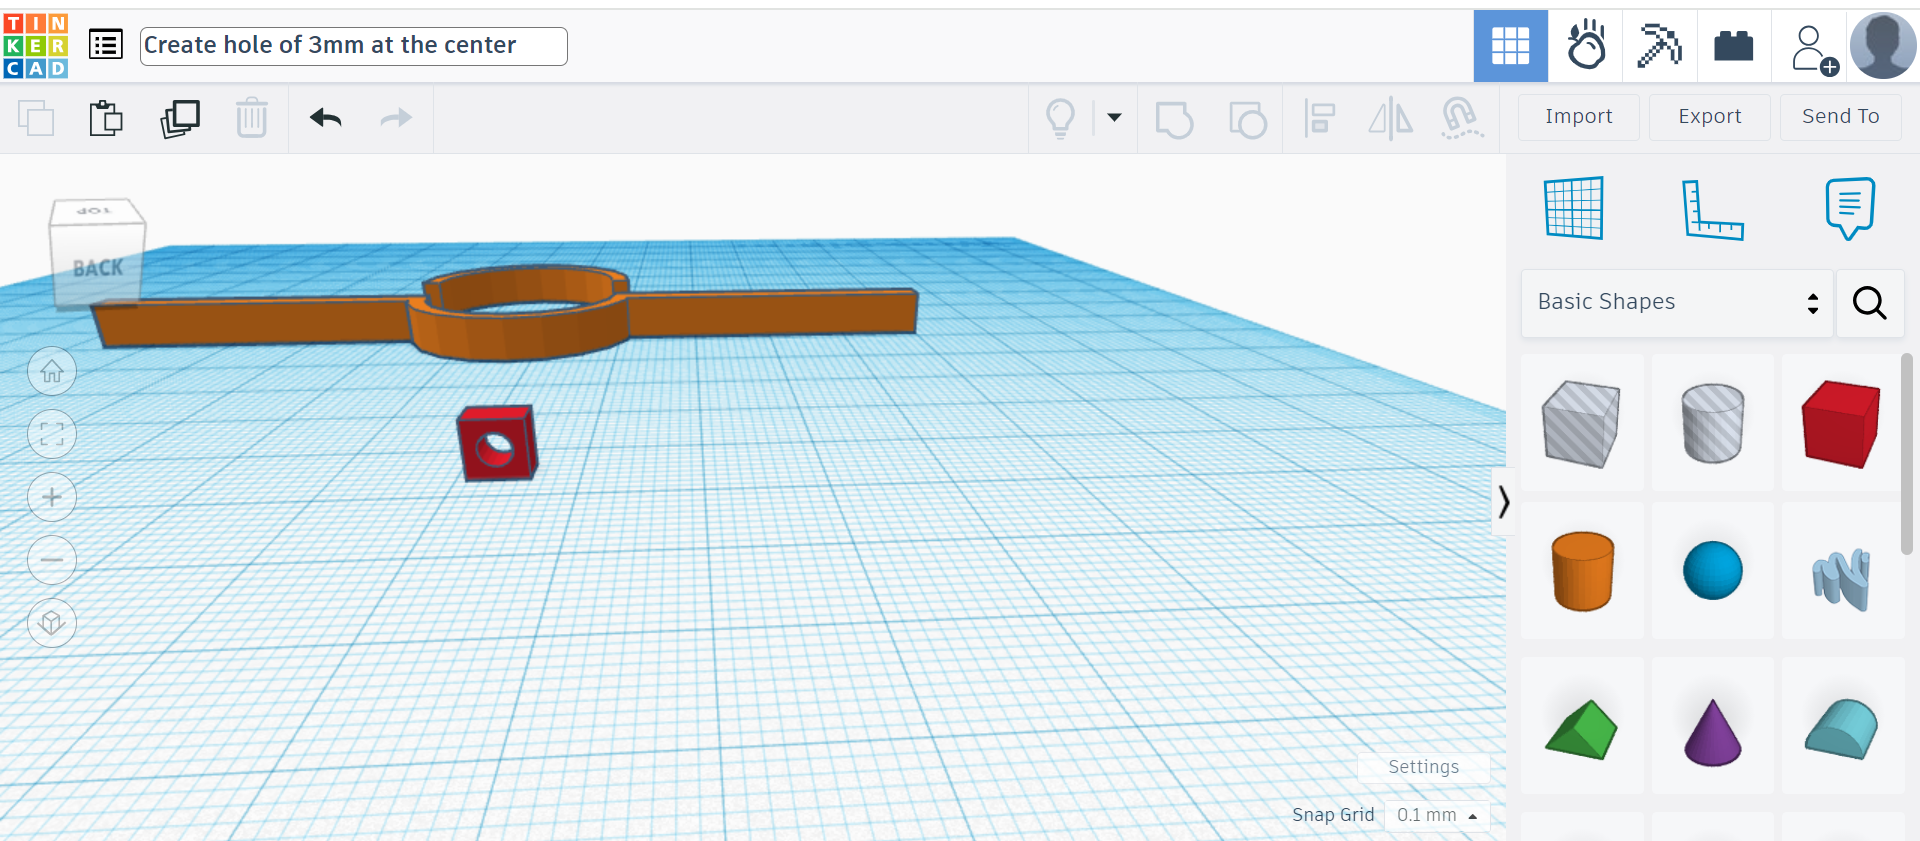Click the Ungroup tool

point(1247,119)
